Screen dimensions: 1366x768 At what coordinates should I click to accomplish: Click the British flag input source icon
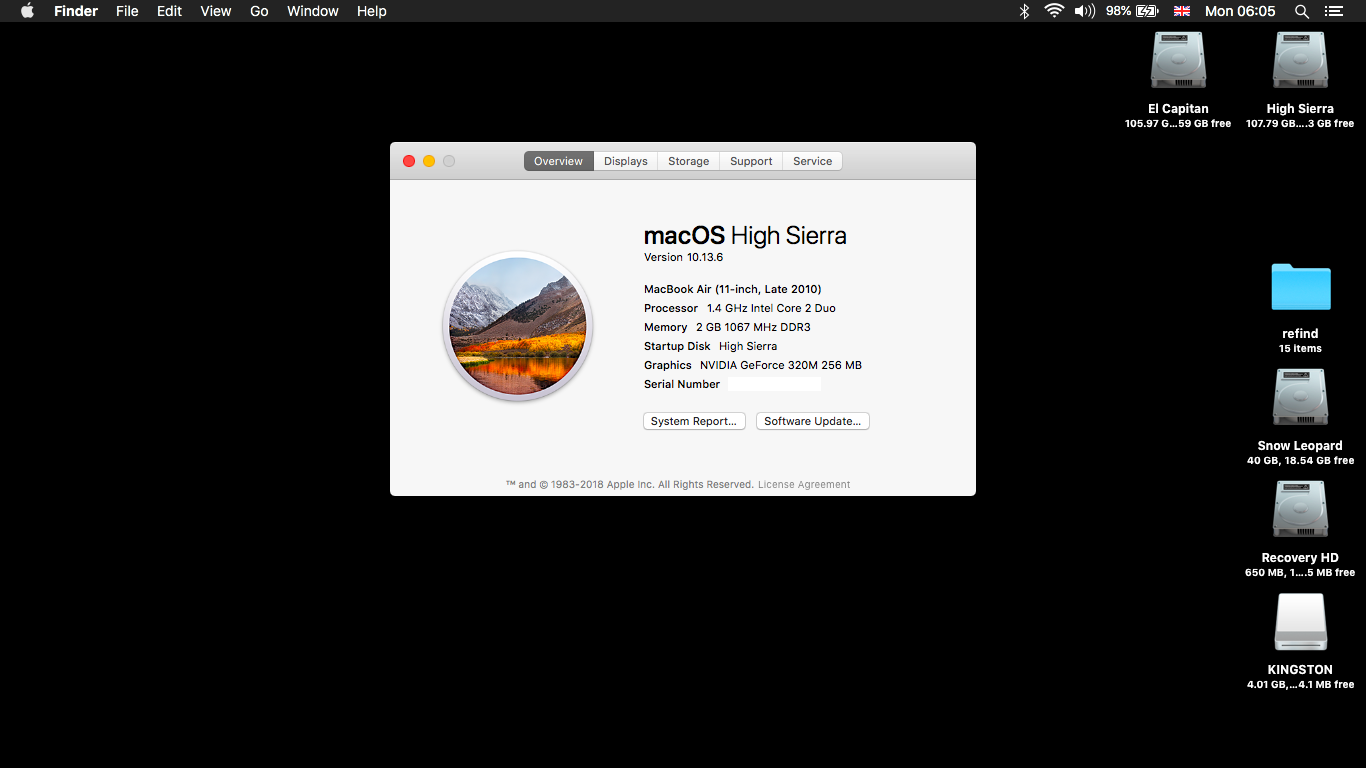pos(1182,11)
